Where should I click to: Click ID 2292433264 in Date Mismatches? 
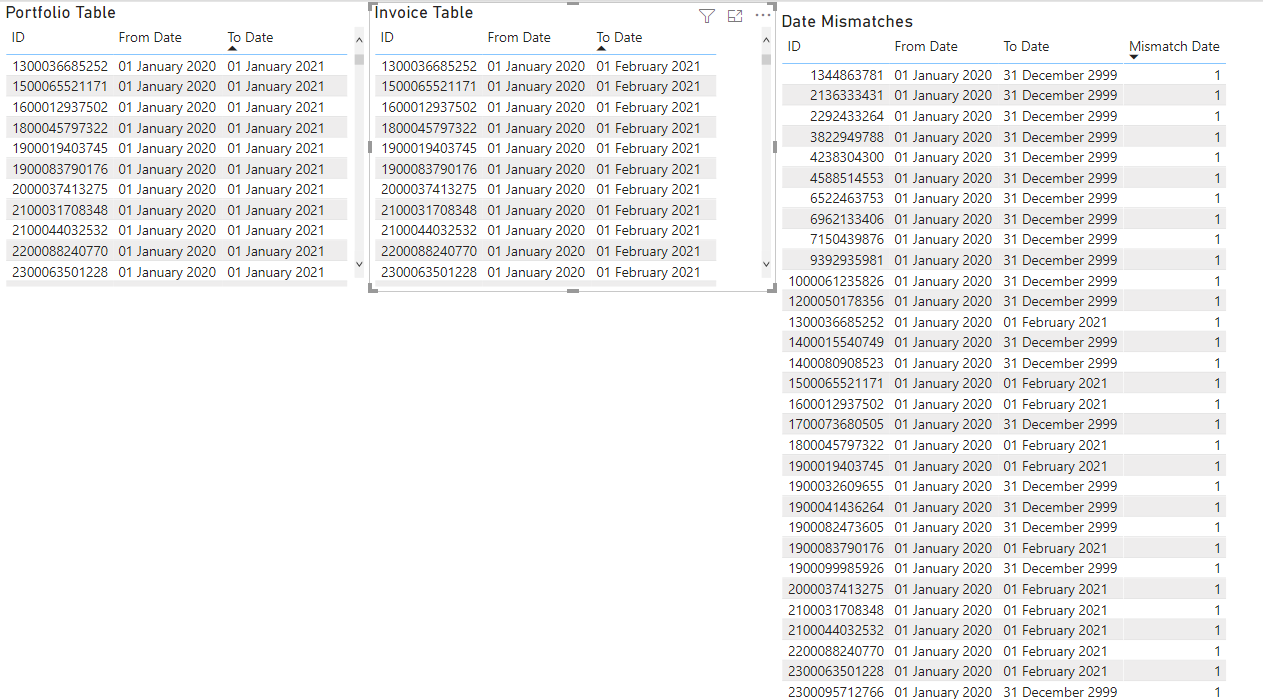tap(847, 117)
